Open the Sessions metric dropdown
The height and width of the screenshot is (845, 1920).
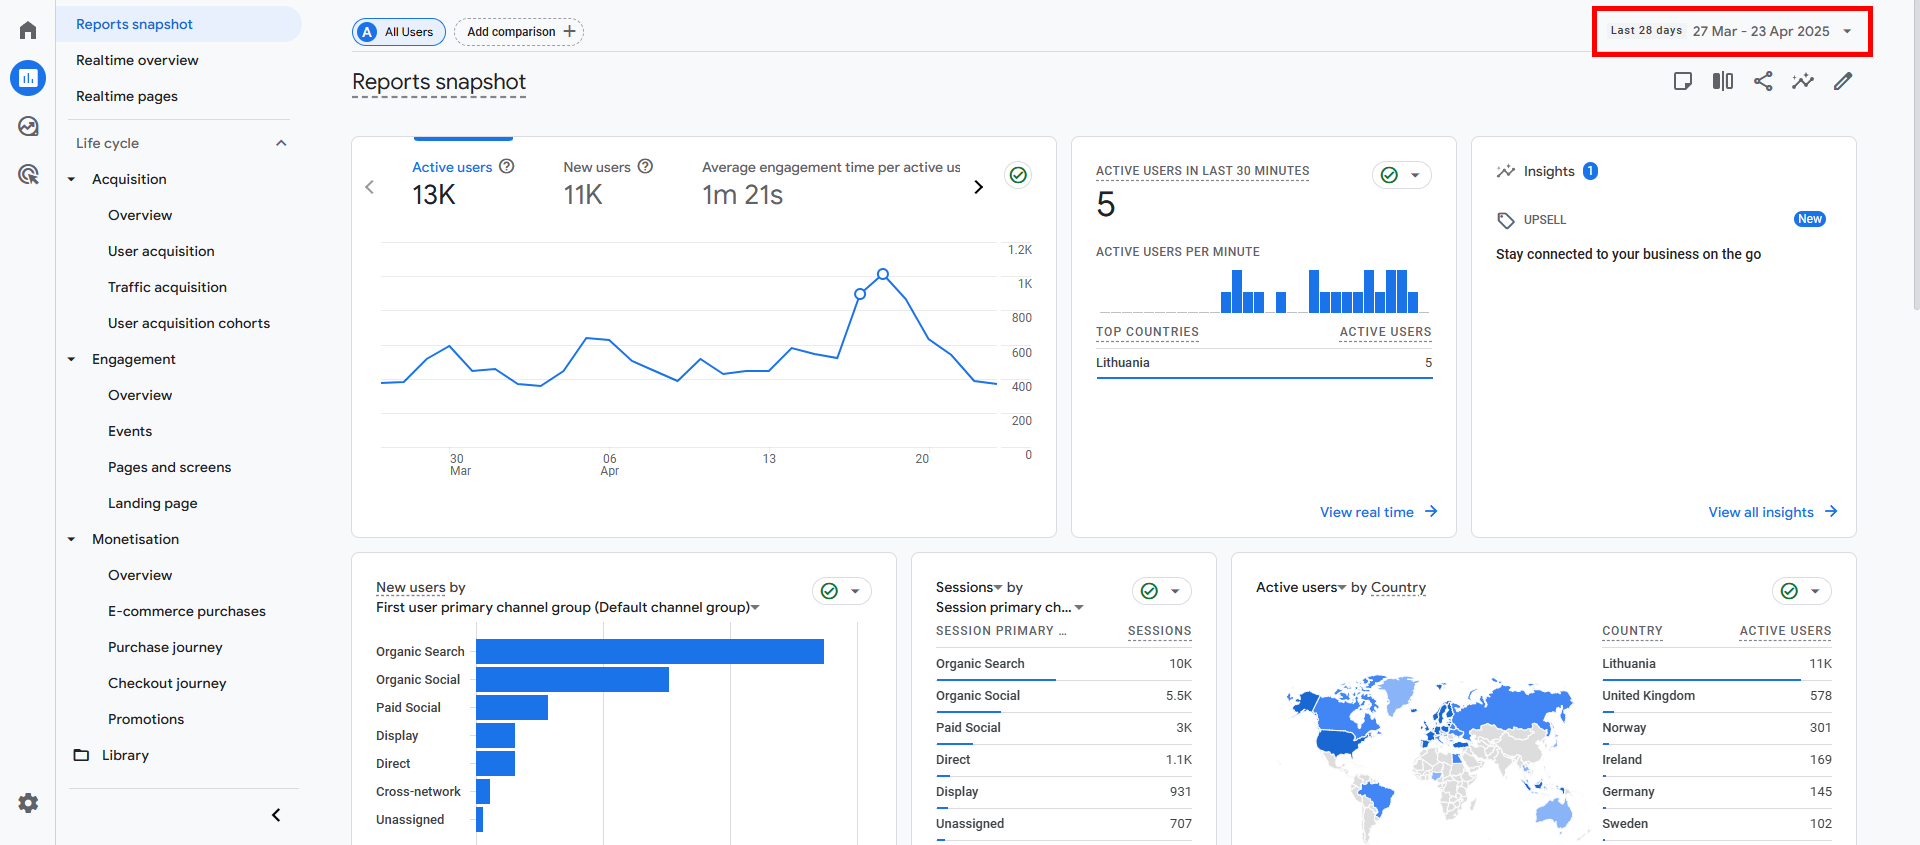click(x=969, y=587)
